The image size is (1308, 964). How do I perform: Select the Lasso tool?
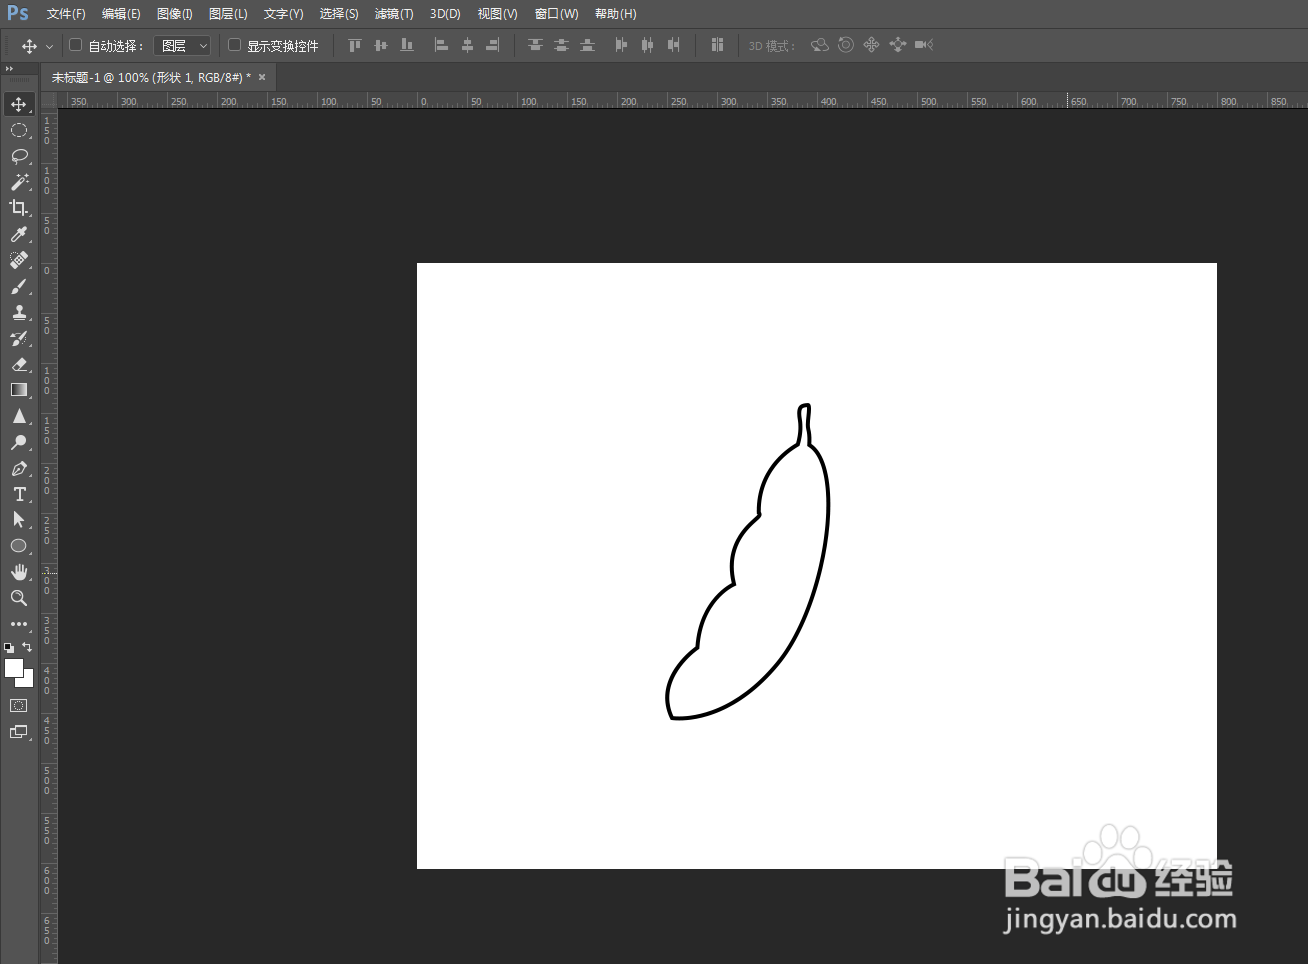[19, 156]
